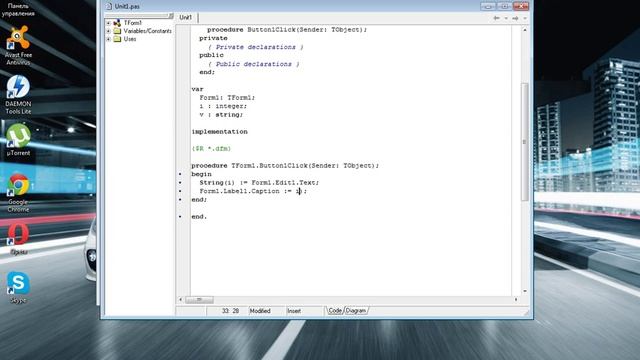Click the Variables/Constants folder icon
640x360 pixels.
(x=117, y=31)
